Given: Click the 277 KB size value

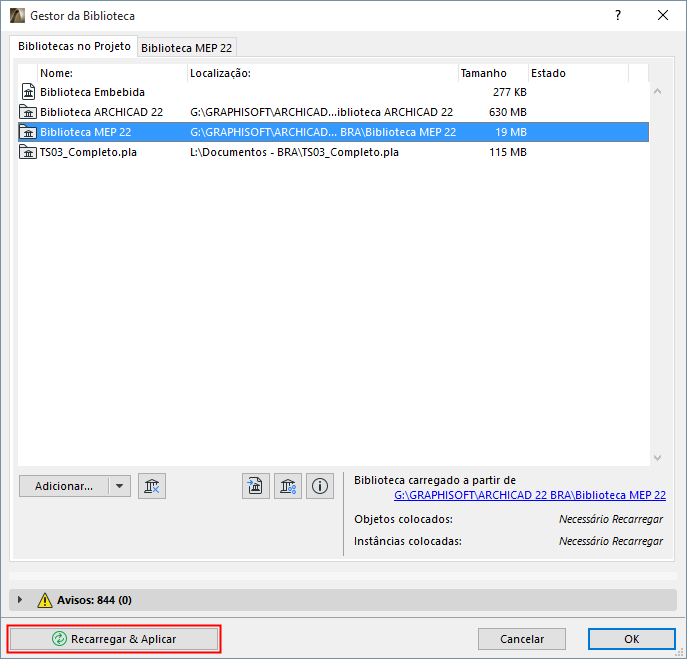Looking at the screenshot, I should click(510, 92).
